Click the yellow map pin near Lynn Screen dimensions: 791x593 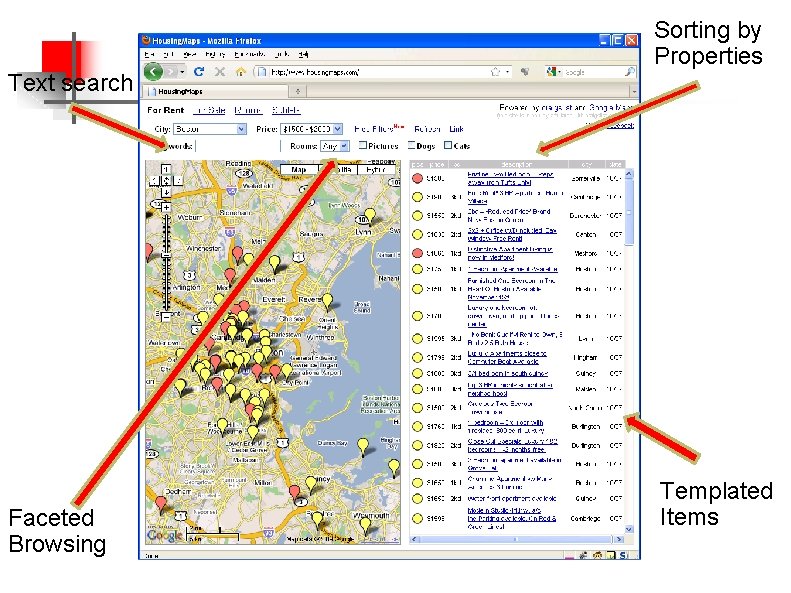tap(370, 216)
